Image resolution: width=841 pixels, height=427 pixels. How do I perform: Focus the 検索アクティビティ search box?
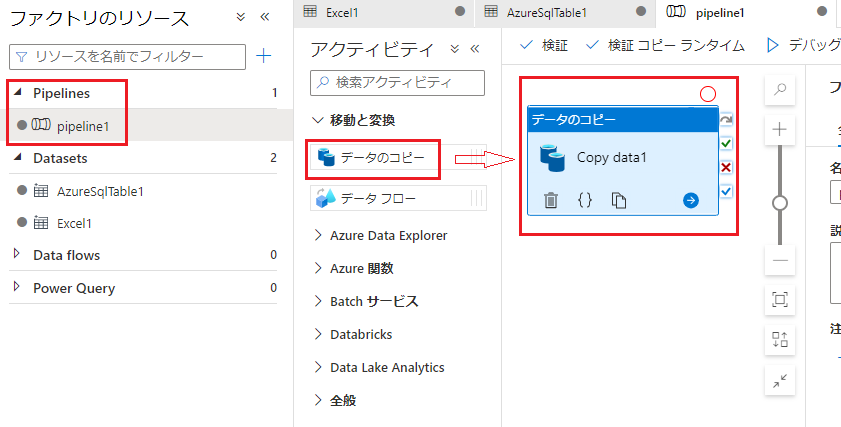397,83
